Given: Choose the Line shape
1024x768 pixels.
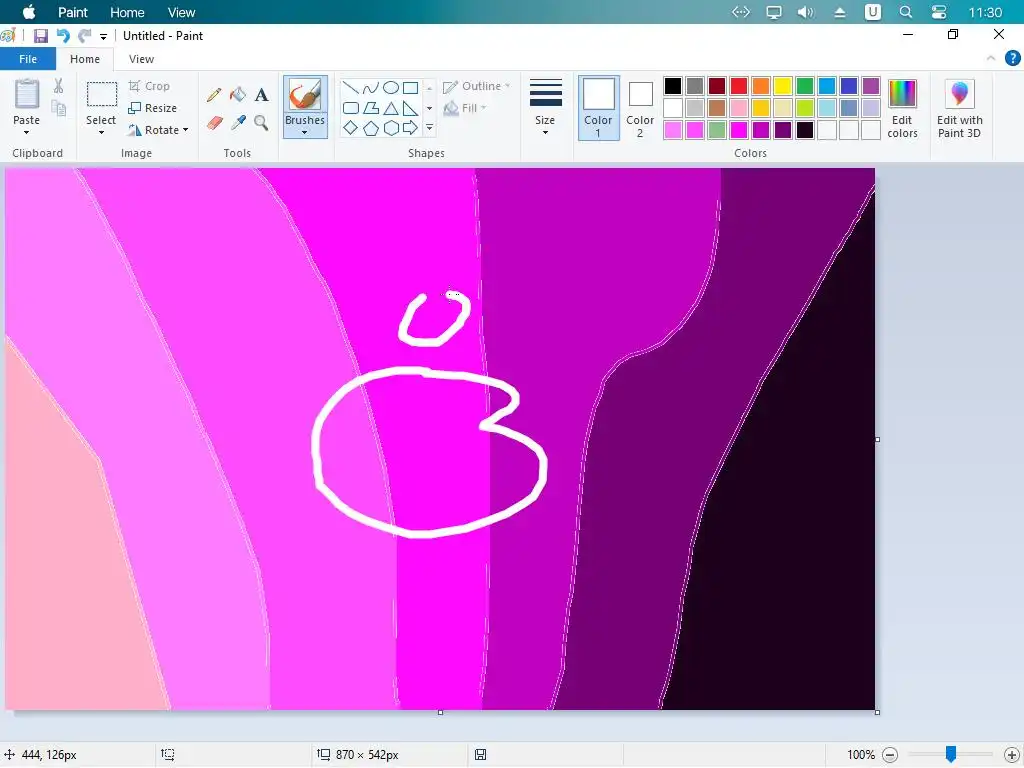Looking at the screenshot, I should coord(351,88).
